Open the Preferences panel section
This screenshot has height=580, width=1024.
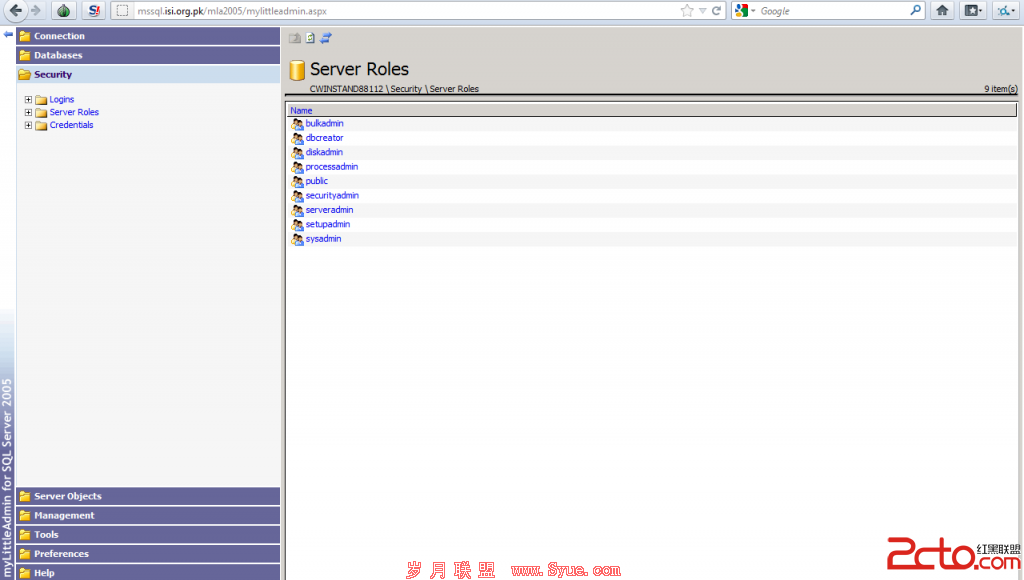point(149,553)
